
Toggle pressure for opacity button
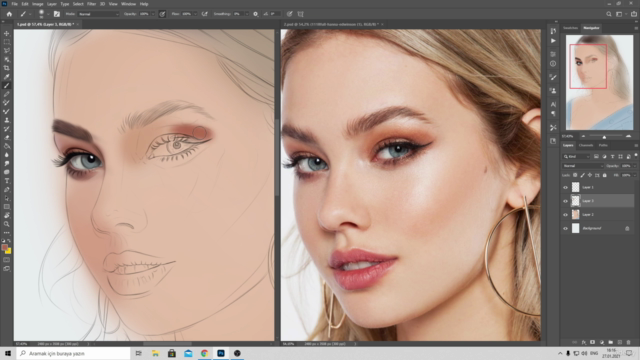pyautogui.click(x=162, y=14)
